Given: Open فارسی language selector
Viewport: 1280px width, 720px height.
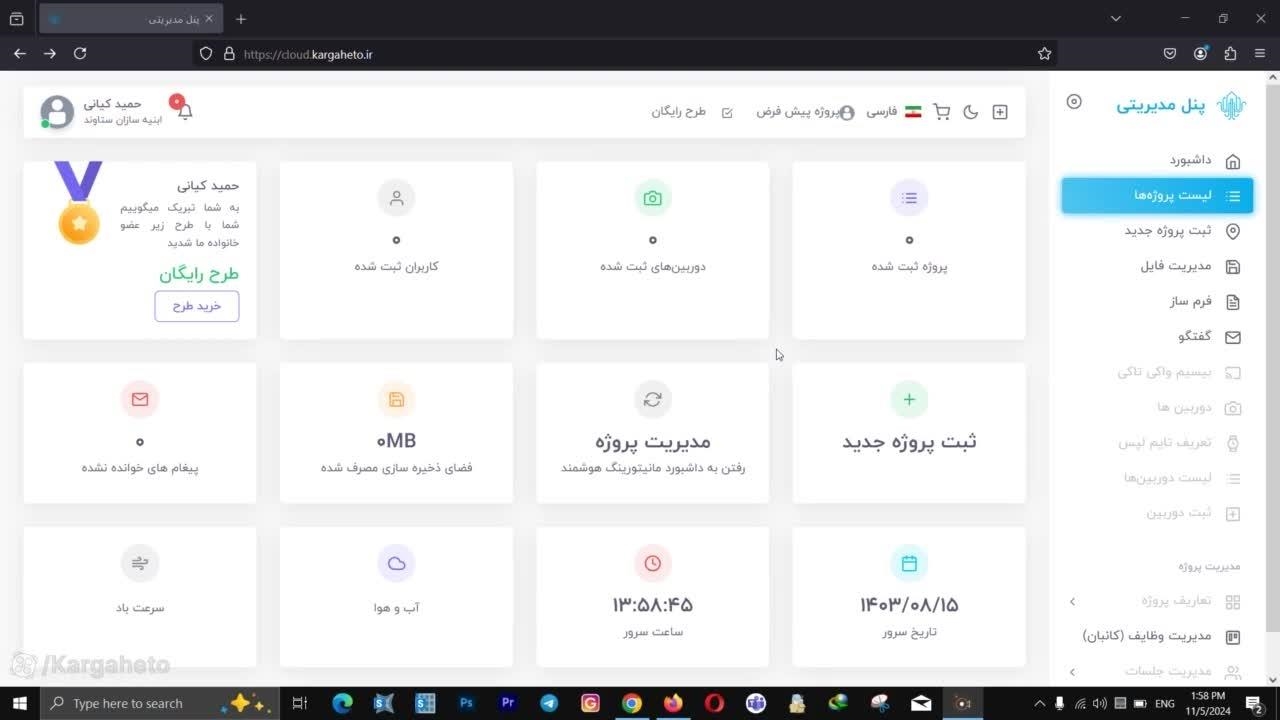Looking at the screenshot, I should (893, 112).
